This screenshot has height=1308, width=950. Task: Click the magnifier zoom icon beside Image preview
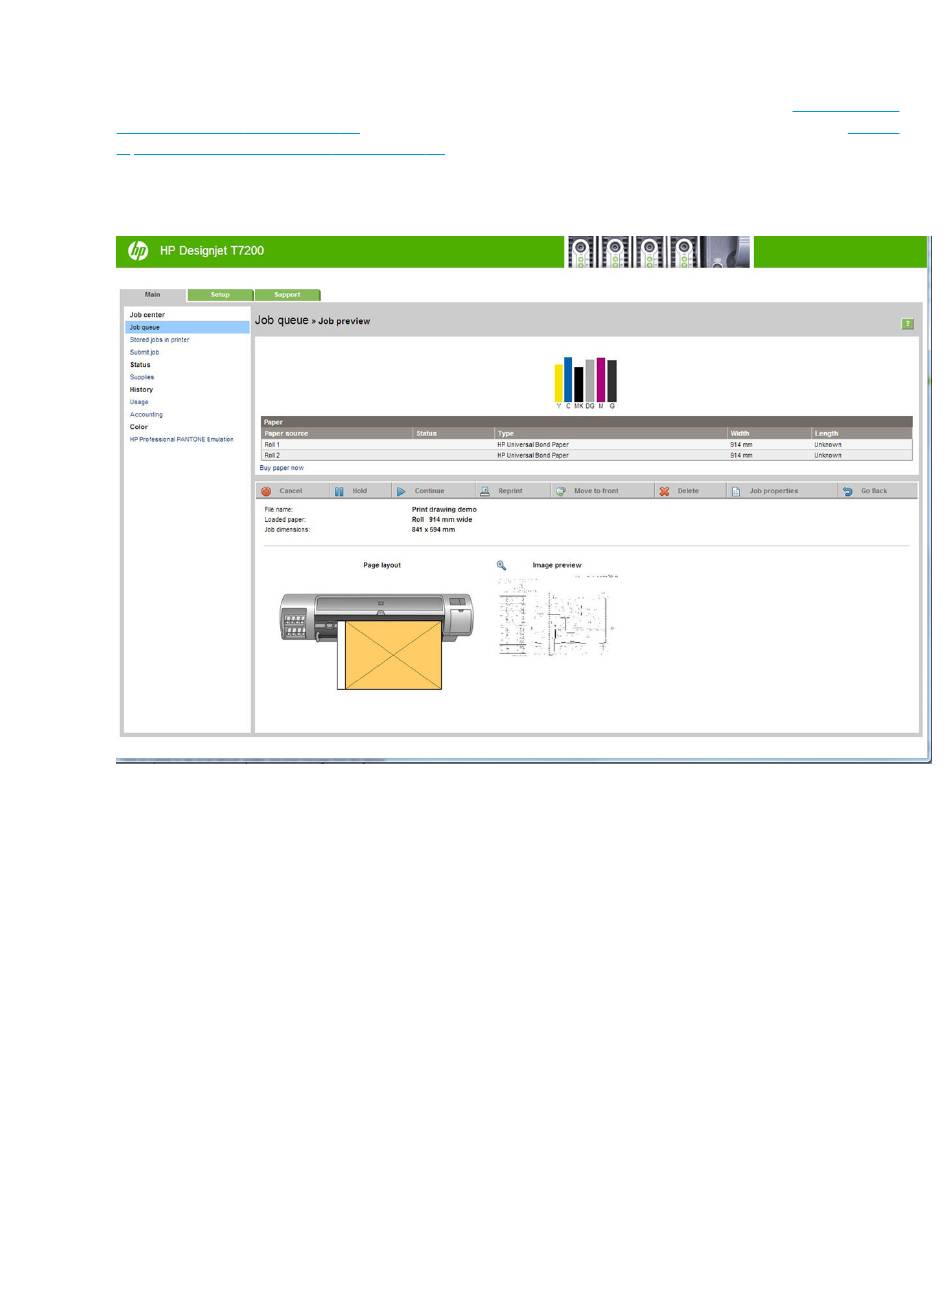click(502, 565)
